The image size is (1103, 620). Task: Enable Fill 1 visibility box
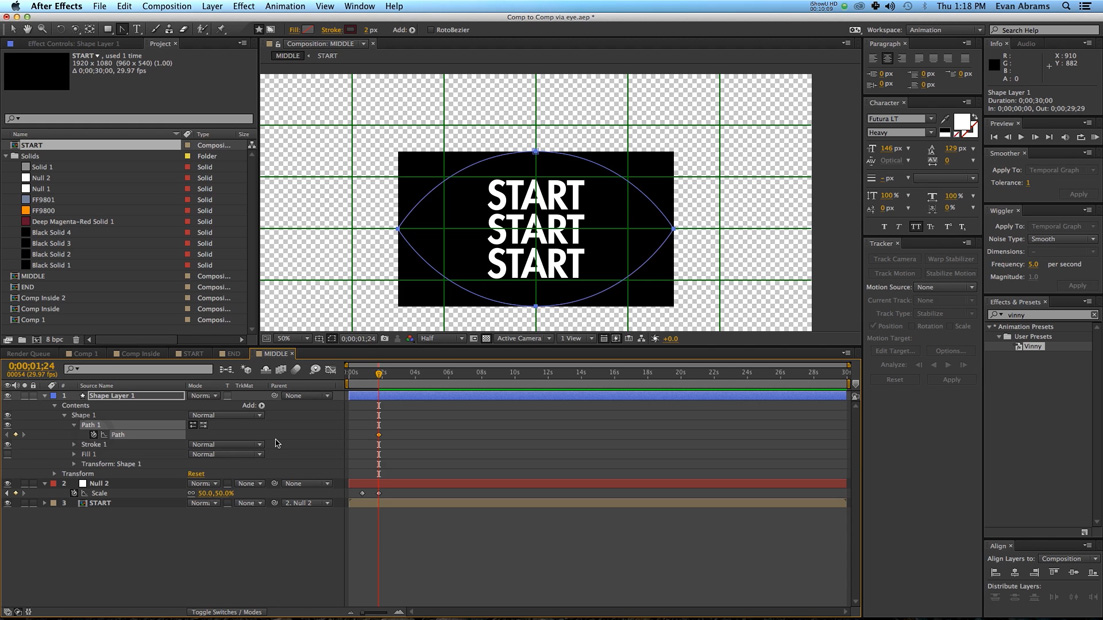8,455
